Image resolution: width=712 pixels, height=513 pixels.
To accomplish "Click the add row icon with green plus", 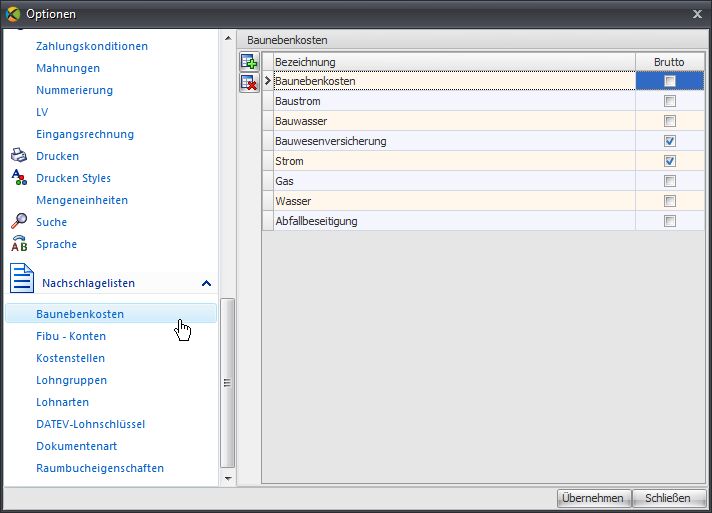I will pyautogui.click(x=249, y=62).
